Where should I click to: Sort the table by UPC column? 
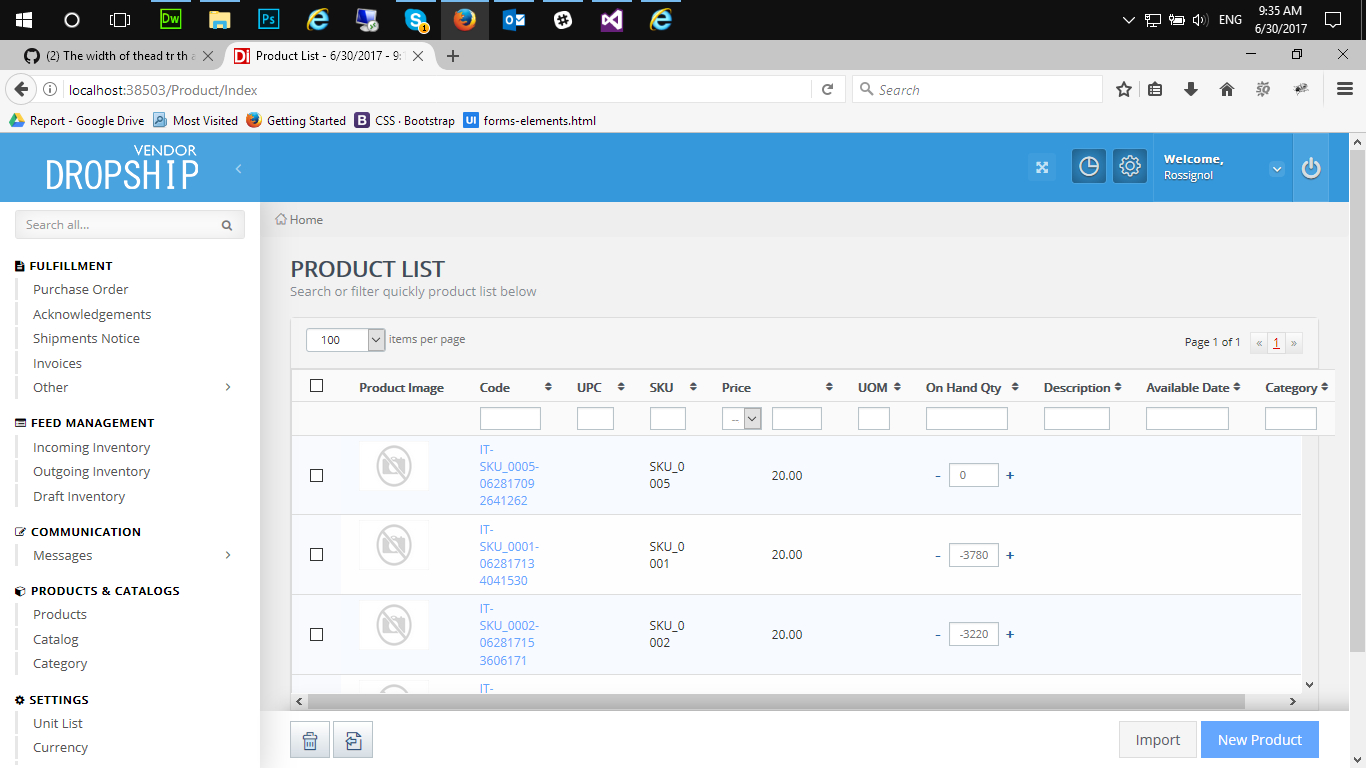click(x=621, y=387)
